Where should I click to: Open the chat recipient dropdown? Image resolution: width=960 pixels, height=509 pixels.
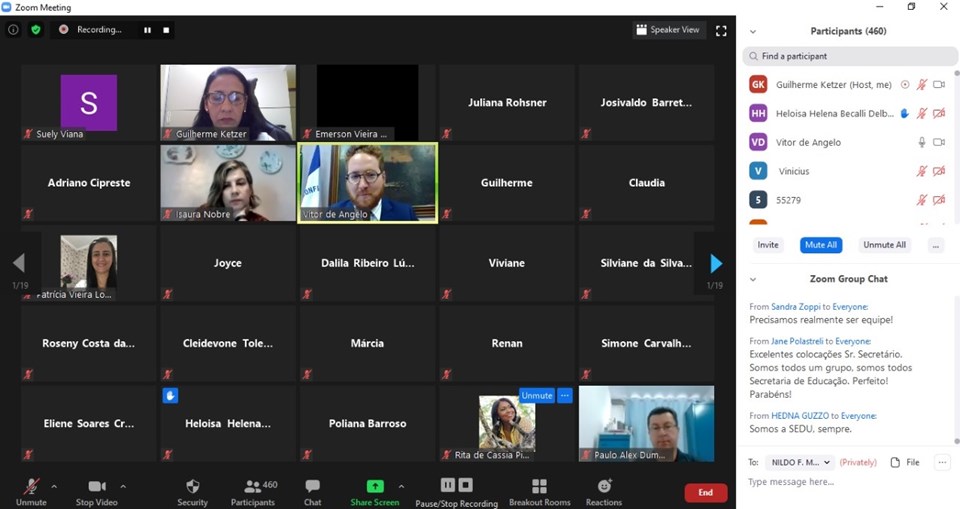tap(799, 462)
